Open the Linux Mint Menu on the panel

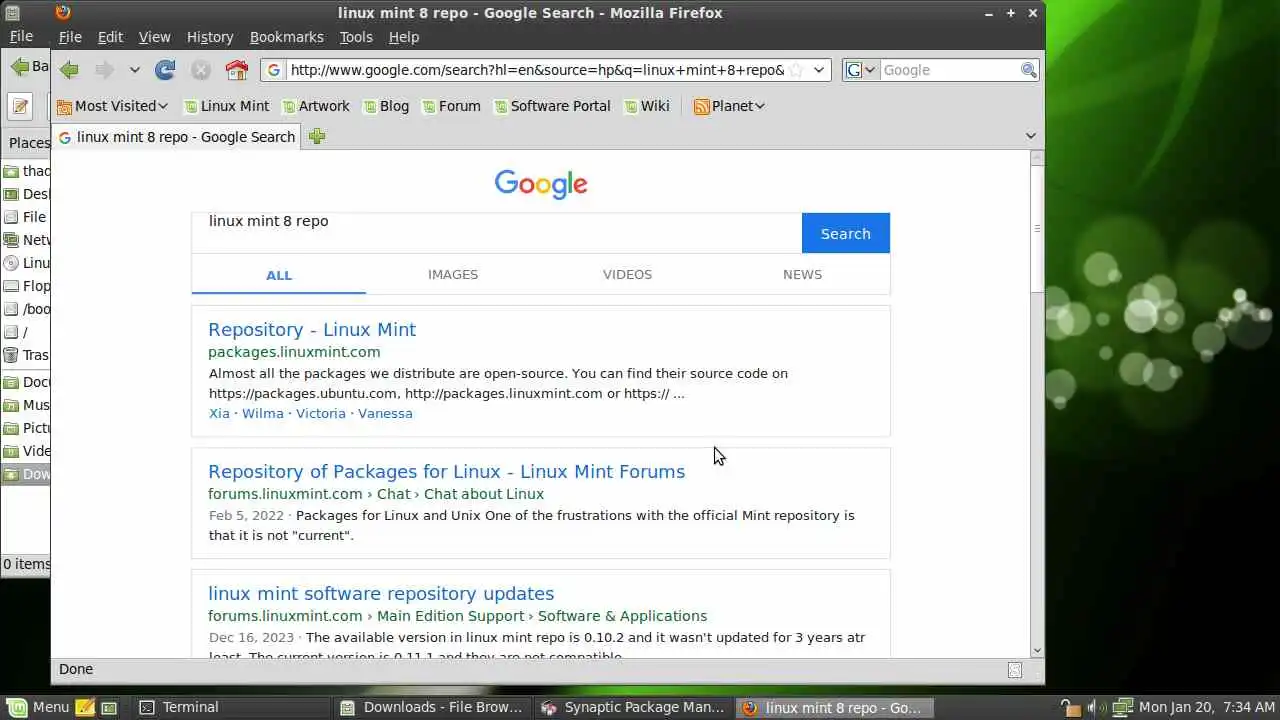click(38, 707)
